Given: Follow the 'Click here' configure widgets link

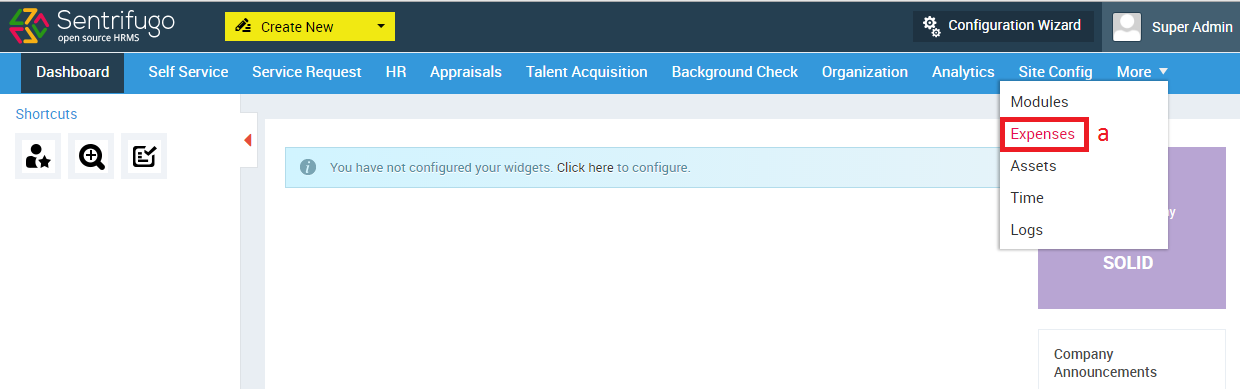Looking at the screenshot, I should click(585, 167).
